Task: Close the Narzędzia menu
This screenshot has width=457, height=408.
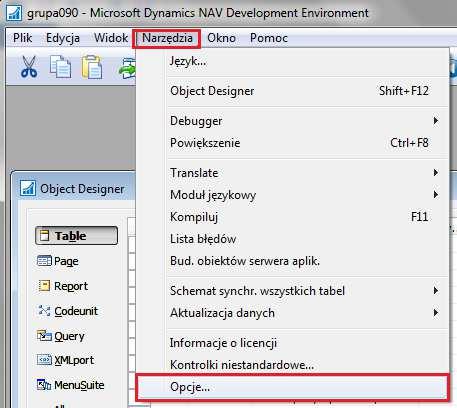Action: pyautogui.click(x=167, y=38)
